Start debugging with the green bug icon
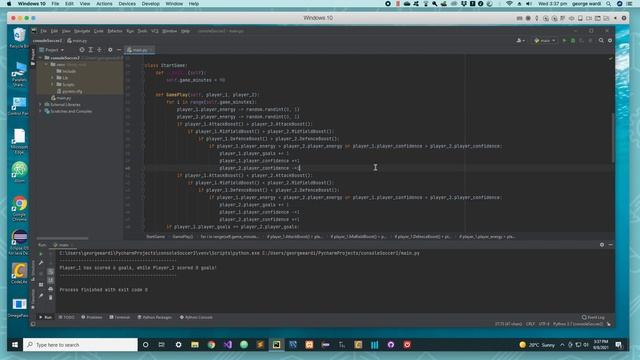The image size is (640, 360). (573, 40)
